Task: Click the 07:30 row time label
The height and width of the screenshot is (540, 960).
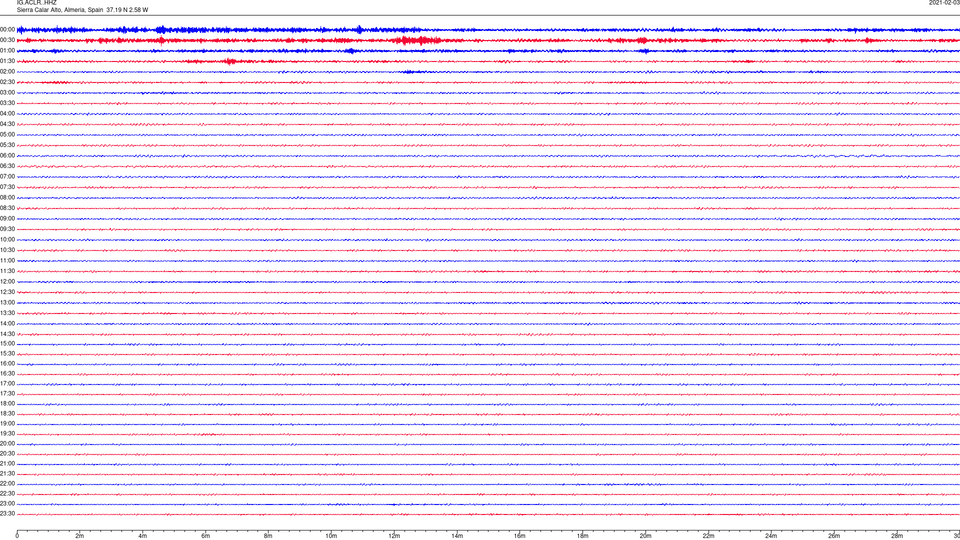Action: point(7,187)
